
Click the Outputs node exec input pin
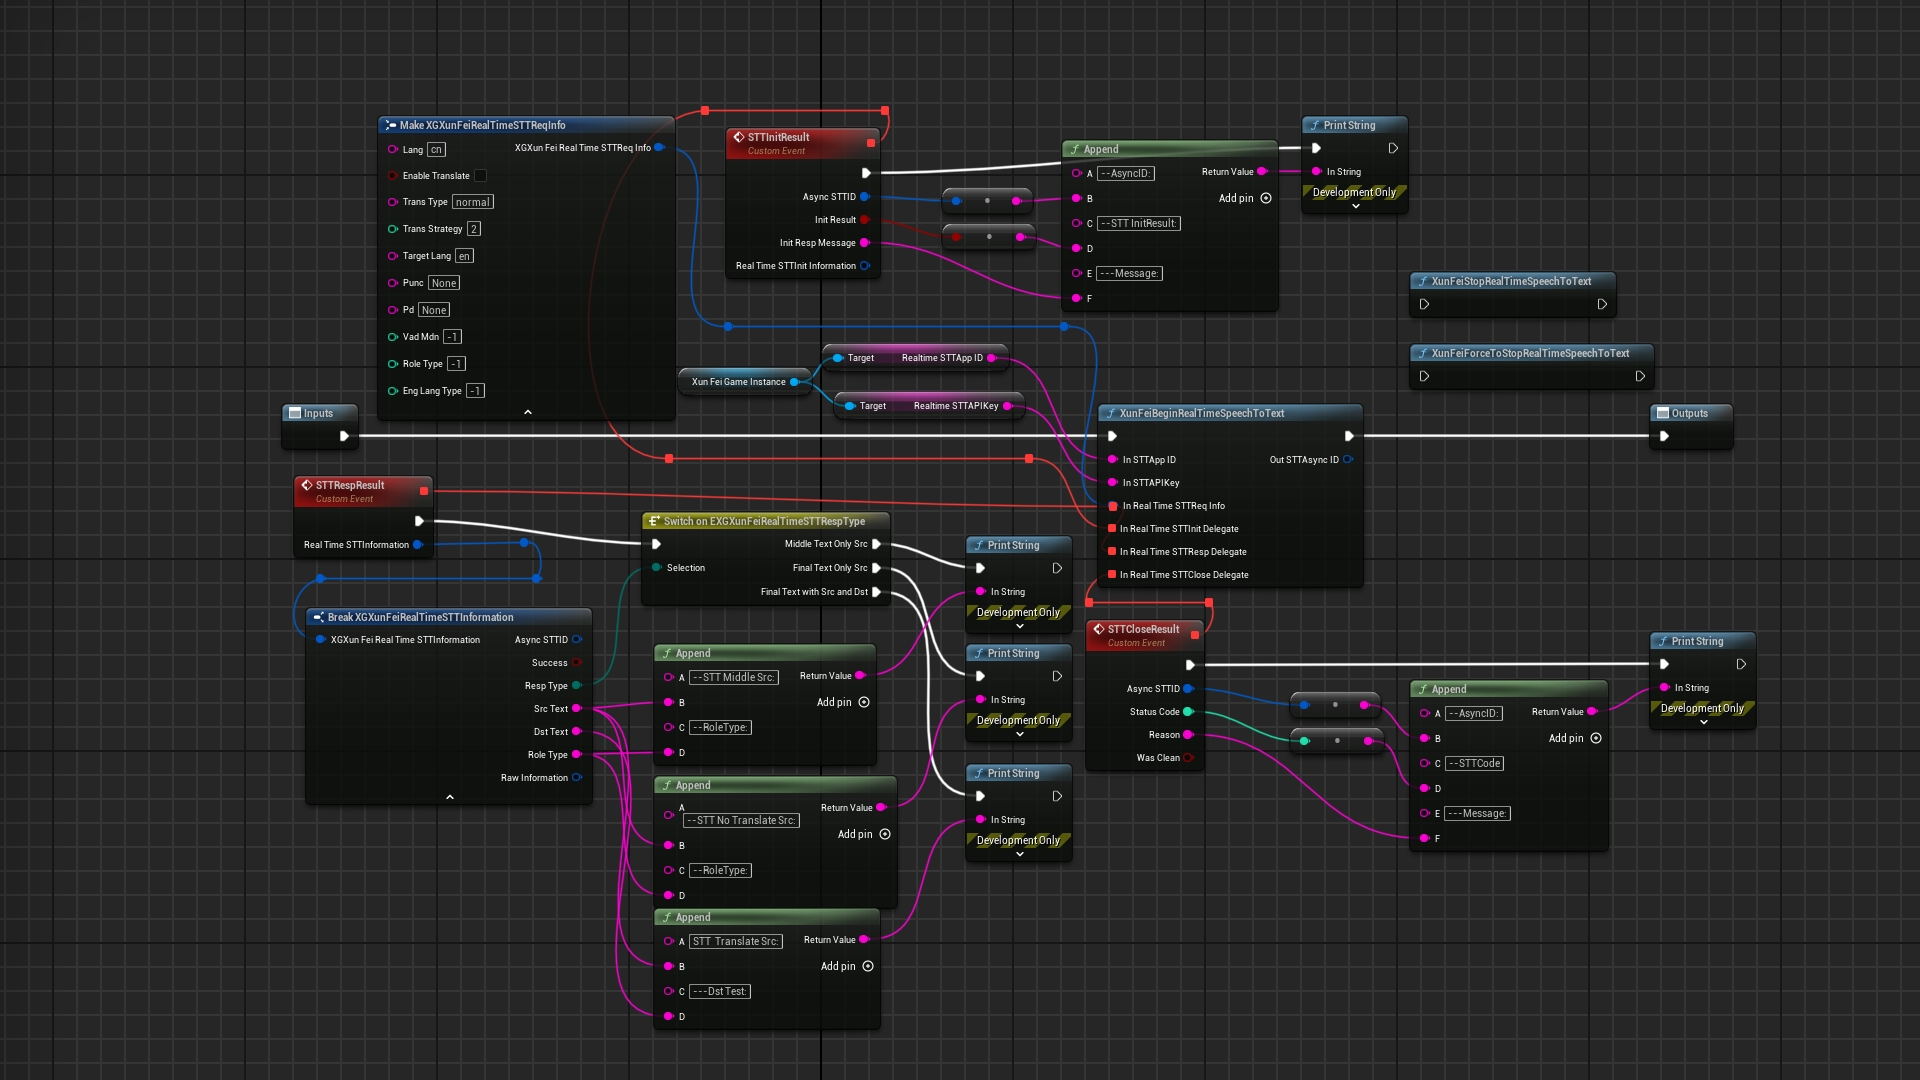[1664, 436]
